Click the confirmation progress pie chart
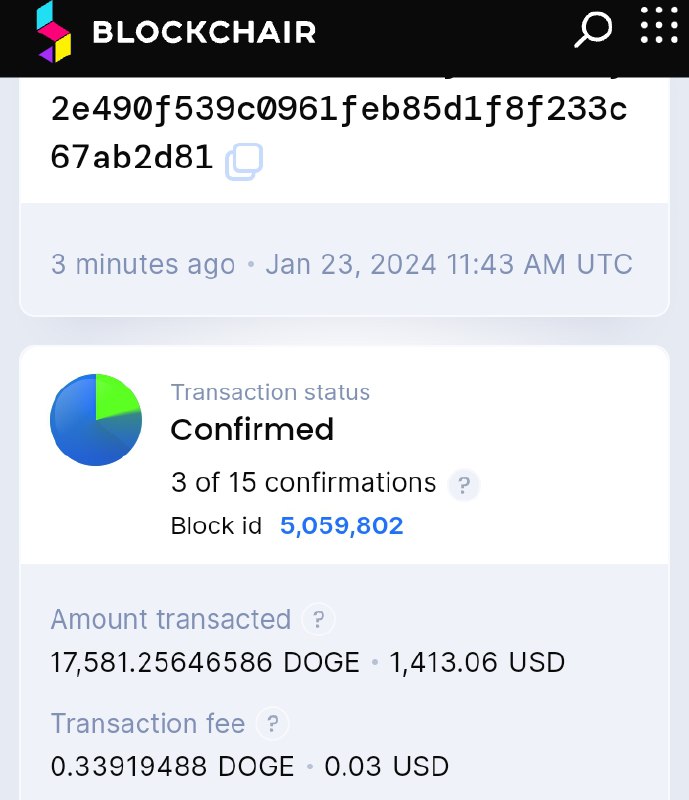This screenshot has height=800, width=689. pos(96,420)
